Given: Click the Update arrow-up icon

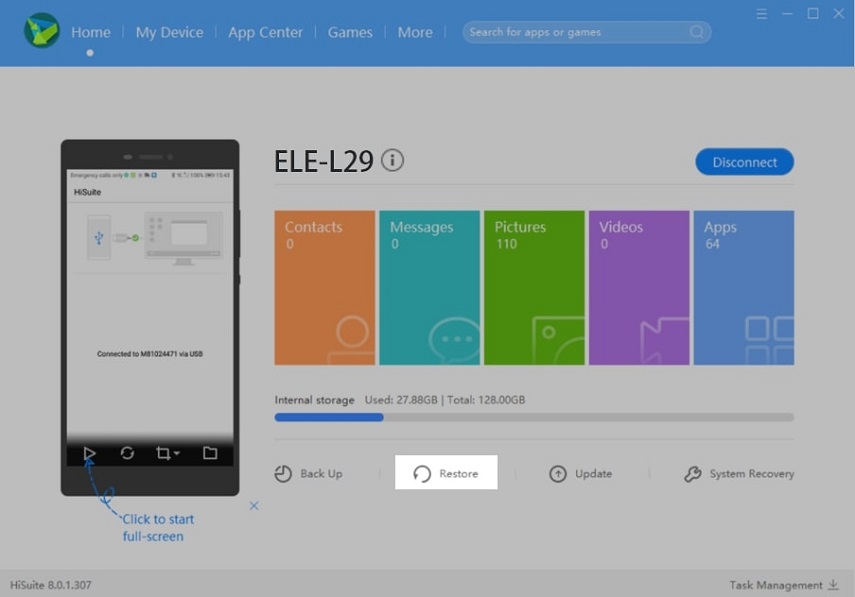Looking at the screenshot, I should [557, 474].
